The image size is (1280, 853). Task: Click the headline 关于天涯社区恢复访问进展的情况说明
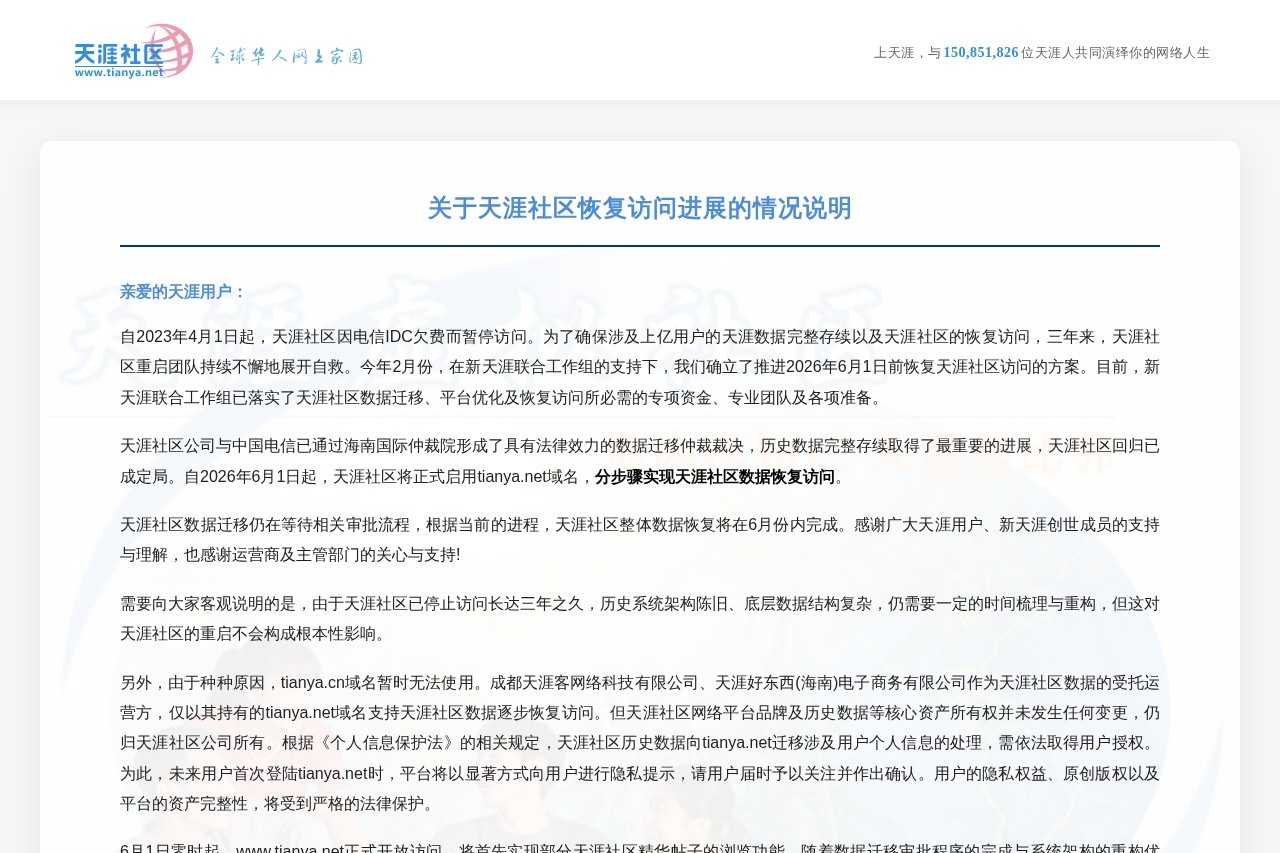click(x=640, y=208)
